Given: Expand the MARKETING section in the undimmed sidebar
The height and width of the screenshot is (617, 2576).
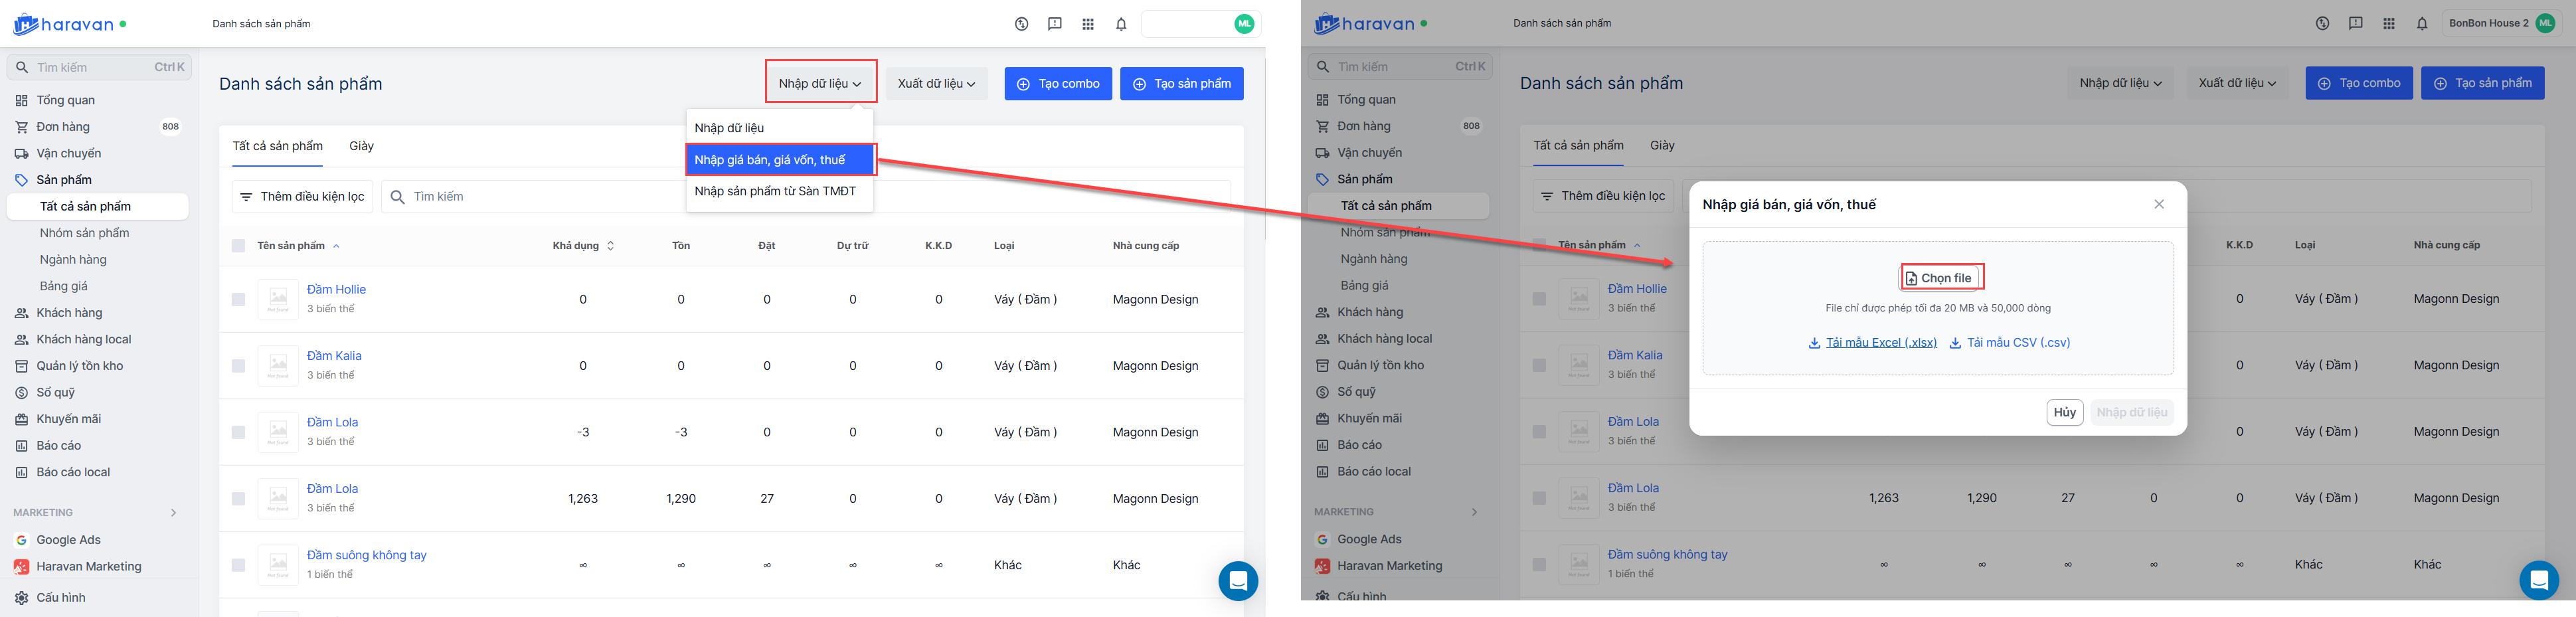Looking at the screenshot, I should (173, 513).
